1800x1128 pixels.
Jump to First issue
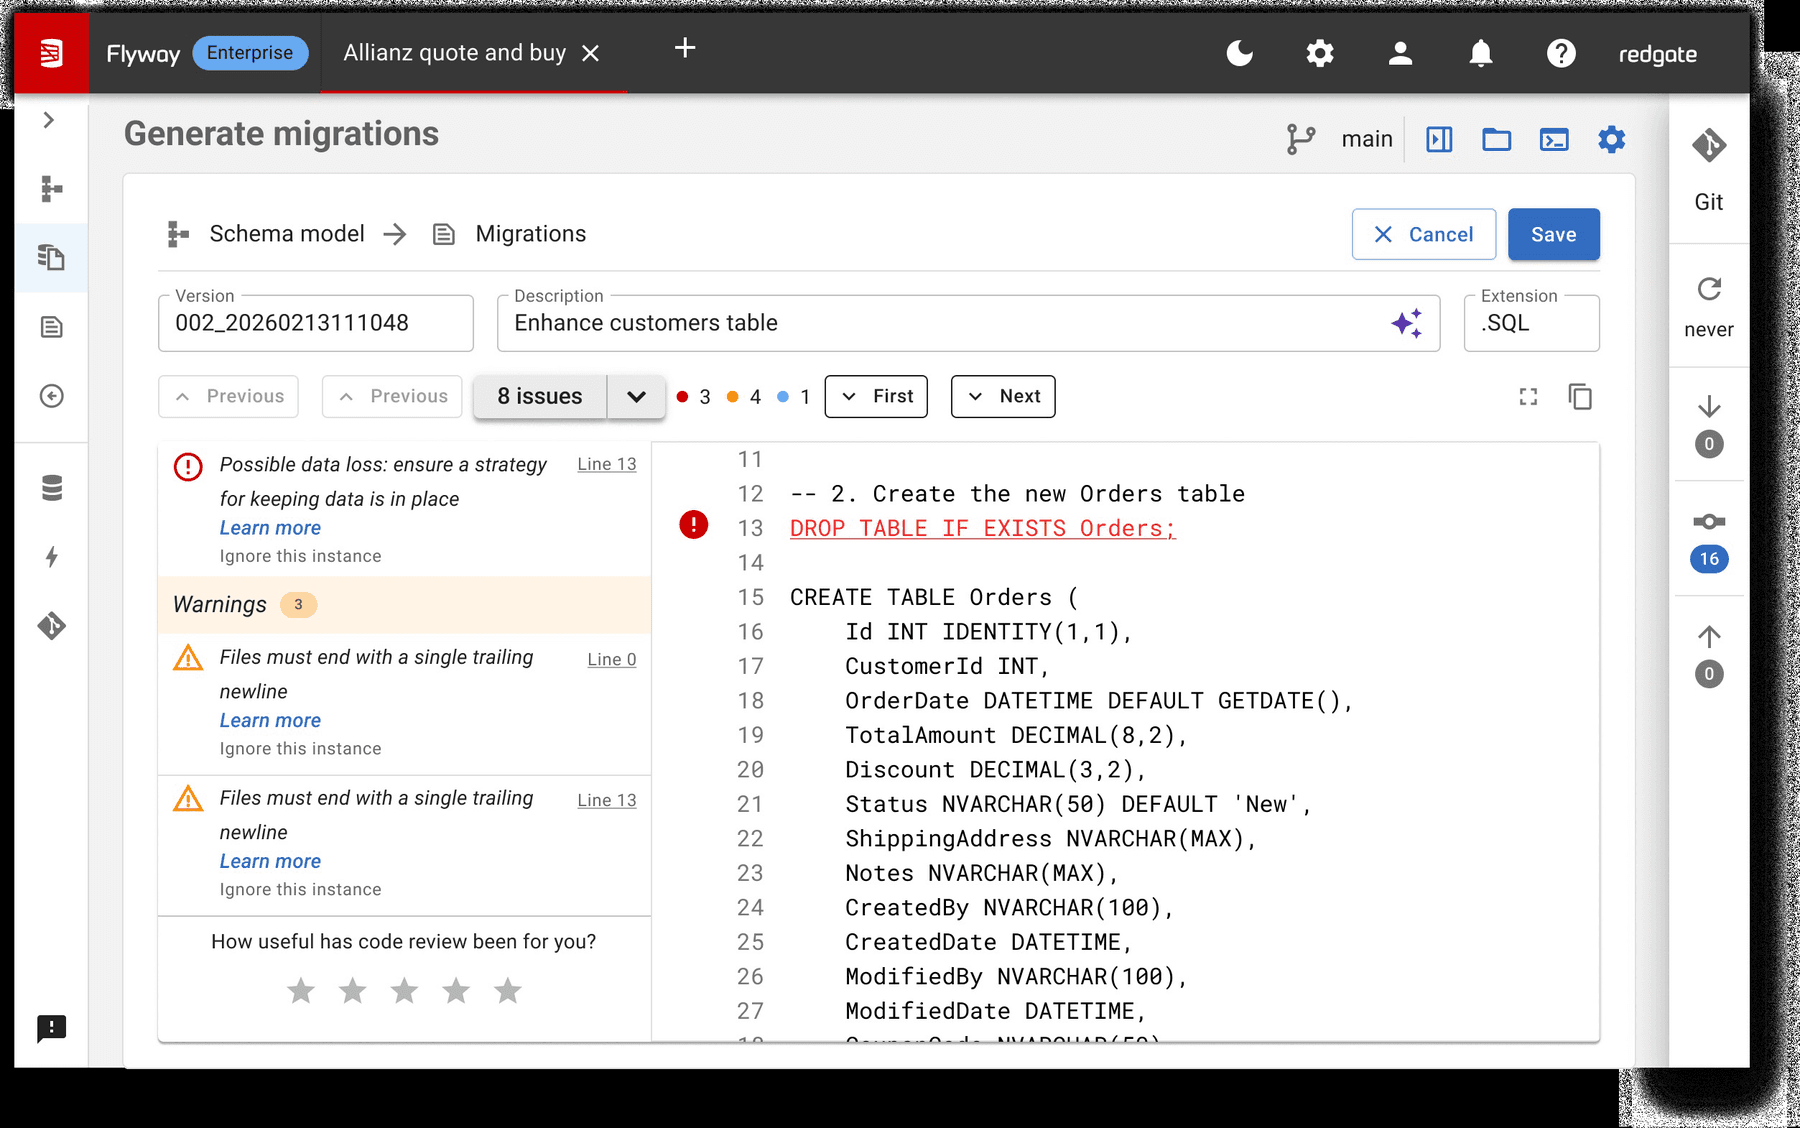coord(876,396)
